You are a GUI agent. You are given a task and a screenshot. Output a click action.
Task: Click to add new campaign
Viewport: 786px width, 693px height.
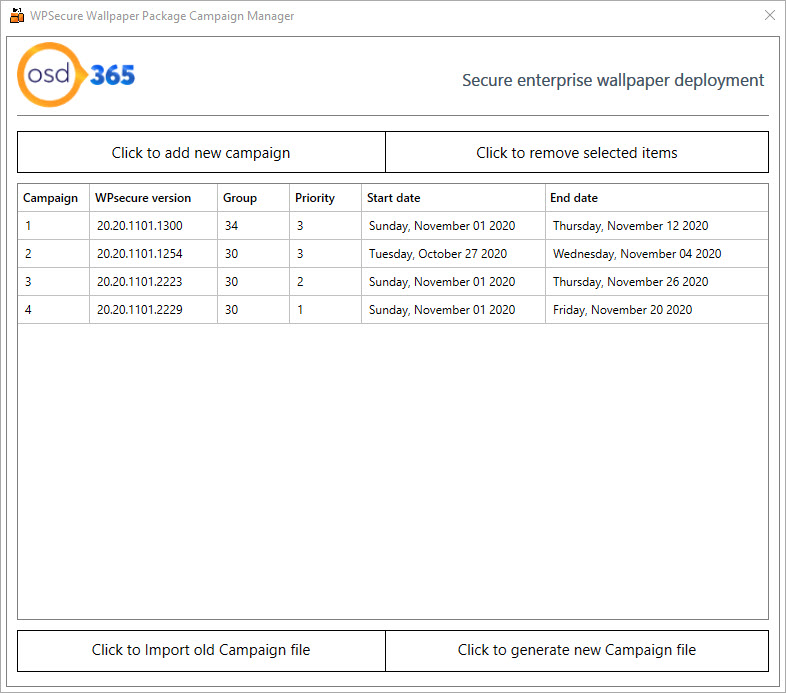pyautogui.click(x=201, y=152)
